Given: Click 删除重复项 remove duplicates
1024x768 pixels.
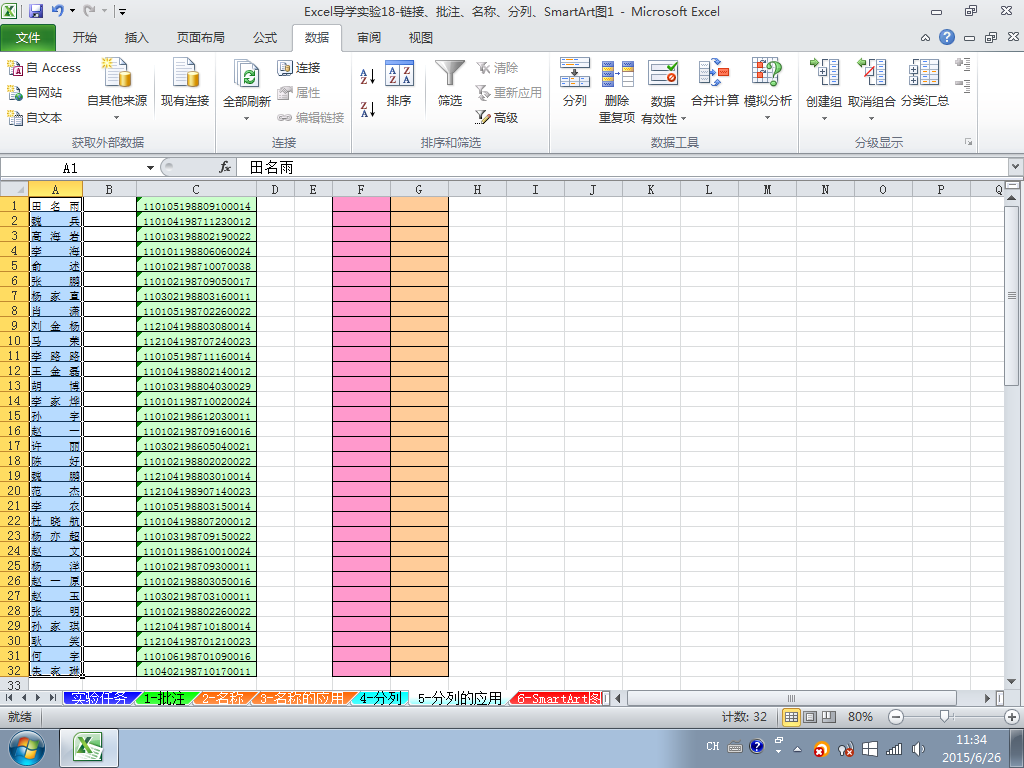Looking at the screenshot, I should tap(617, 91).
